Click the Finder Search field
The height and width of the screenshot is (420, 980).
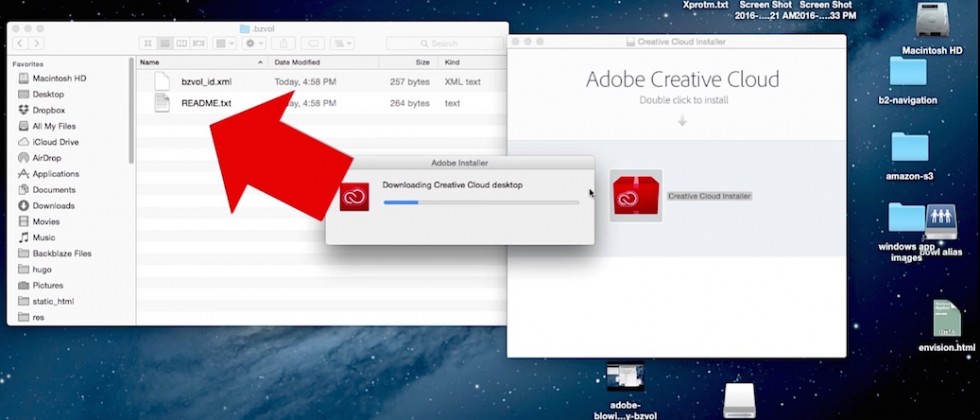[444, 43]
